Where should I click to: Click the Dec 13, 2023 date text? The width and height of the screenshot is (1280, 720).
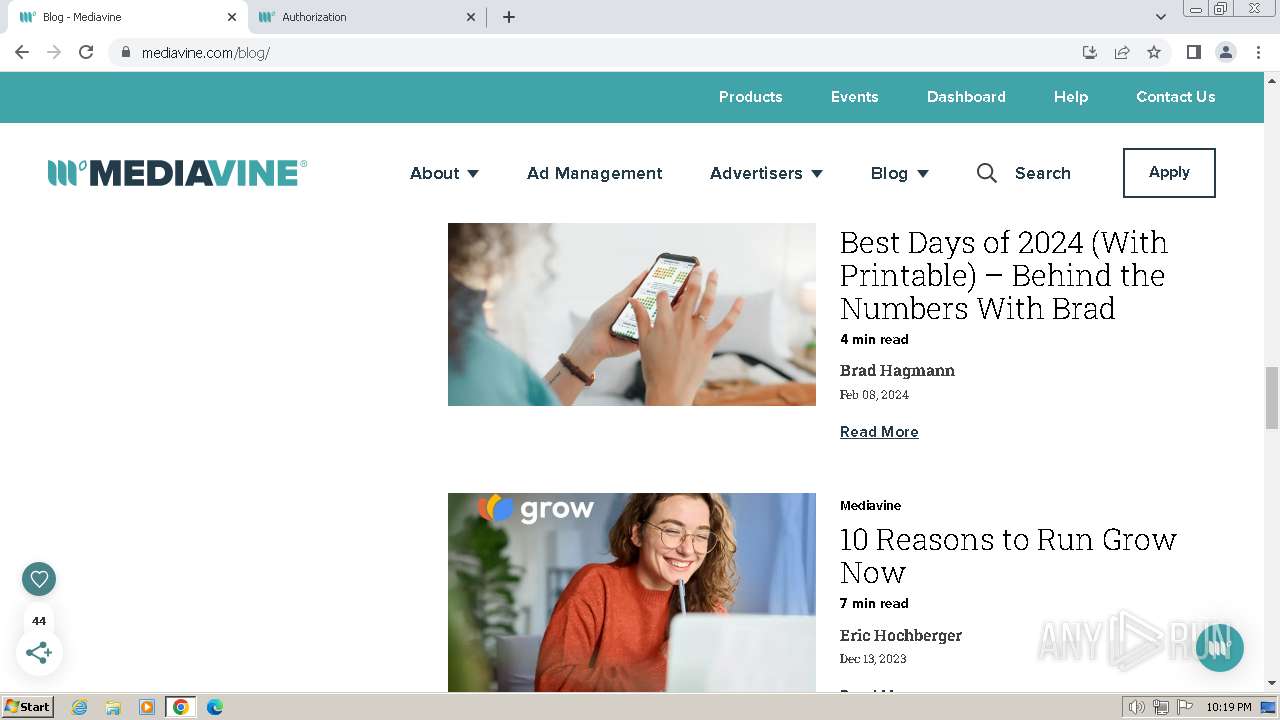coord(873,659)
